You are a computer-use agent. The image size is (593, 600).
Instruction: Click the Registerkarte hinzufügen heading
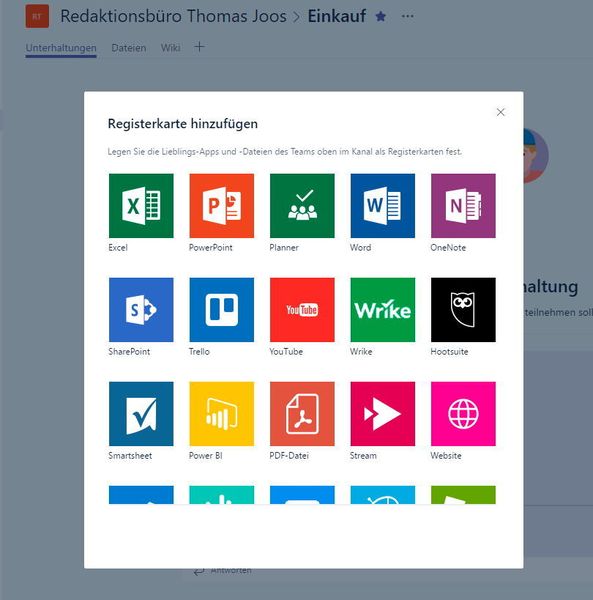pos(182,124)
